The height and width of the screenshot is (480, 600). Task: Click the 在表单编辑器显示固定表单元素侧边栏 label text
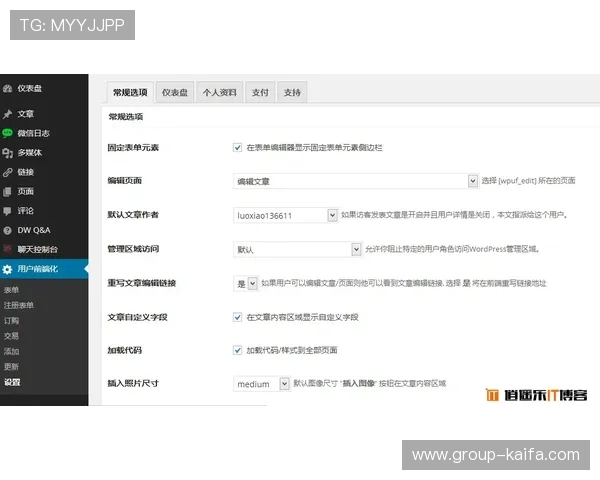(315, 148)
